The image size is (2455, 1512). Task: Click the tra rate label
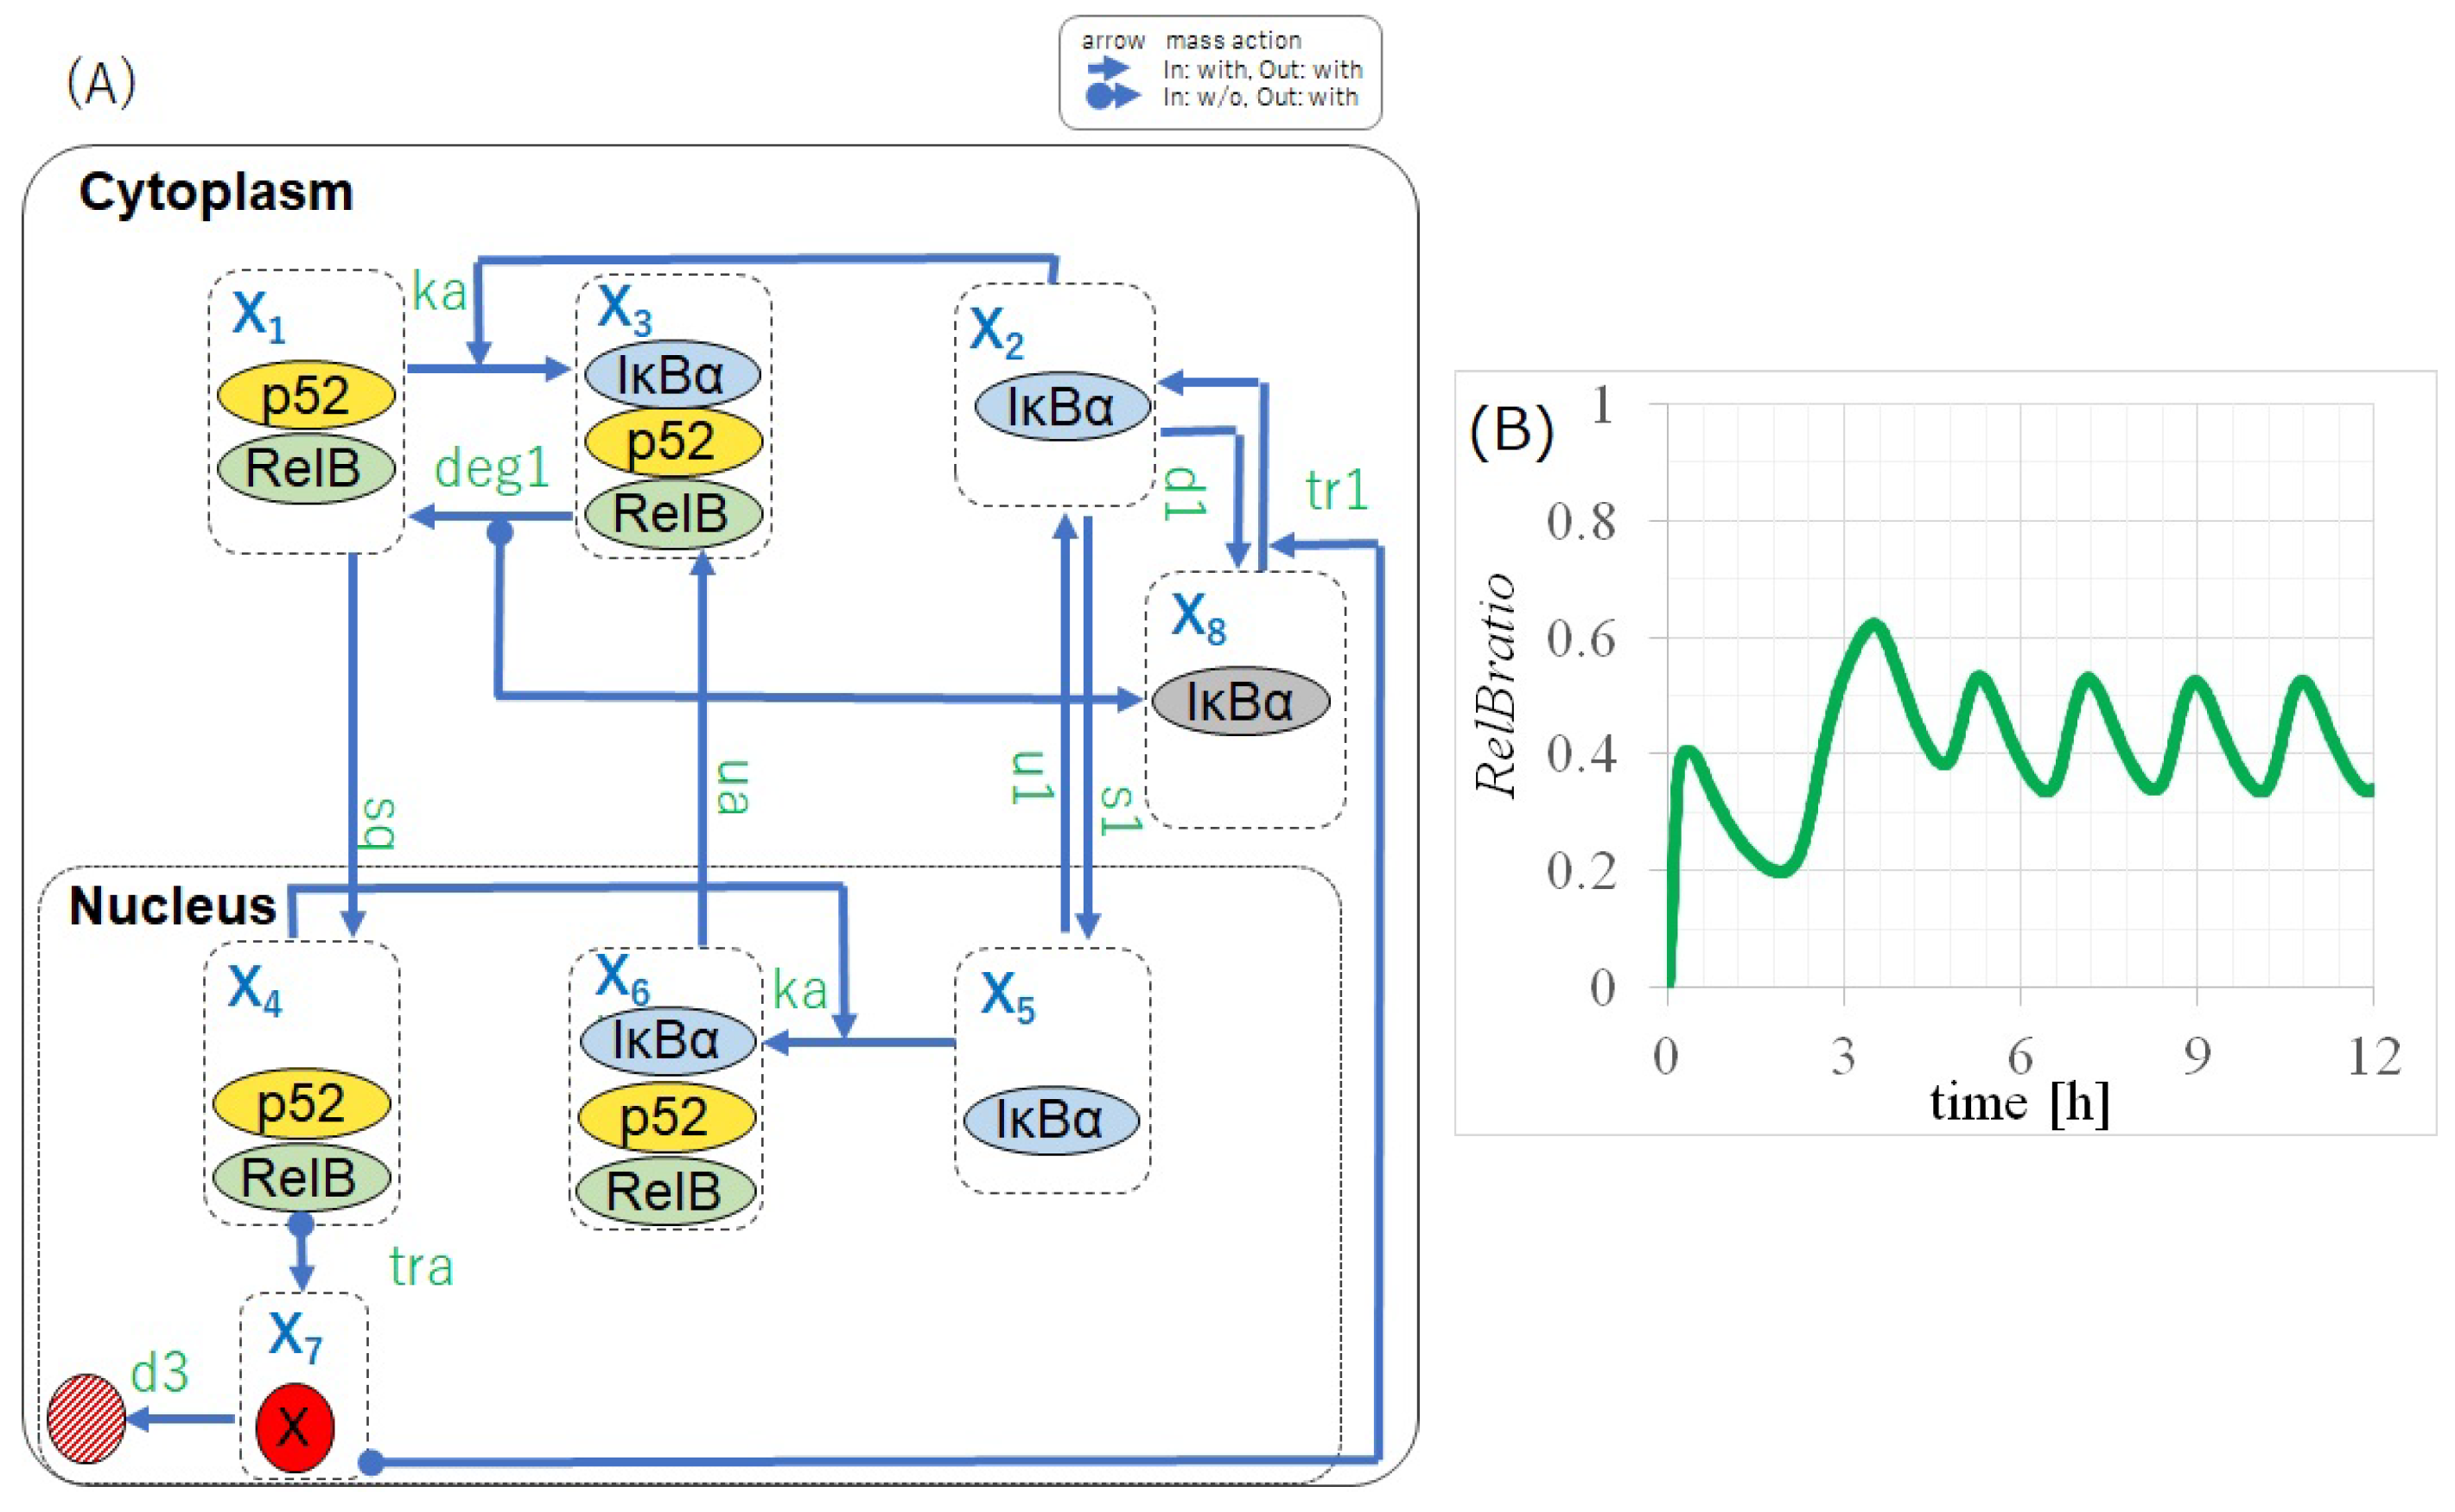click(421, 1267)
